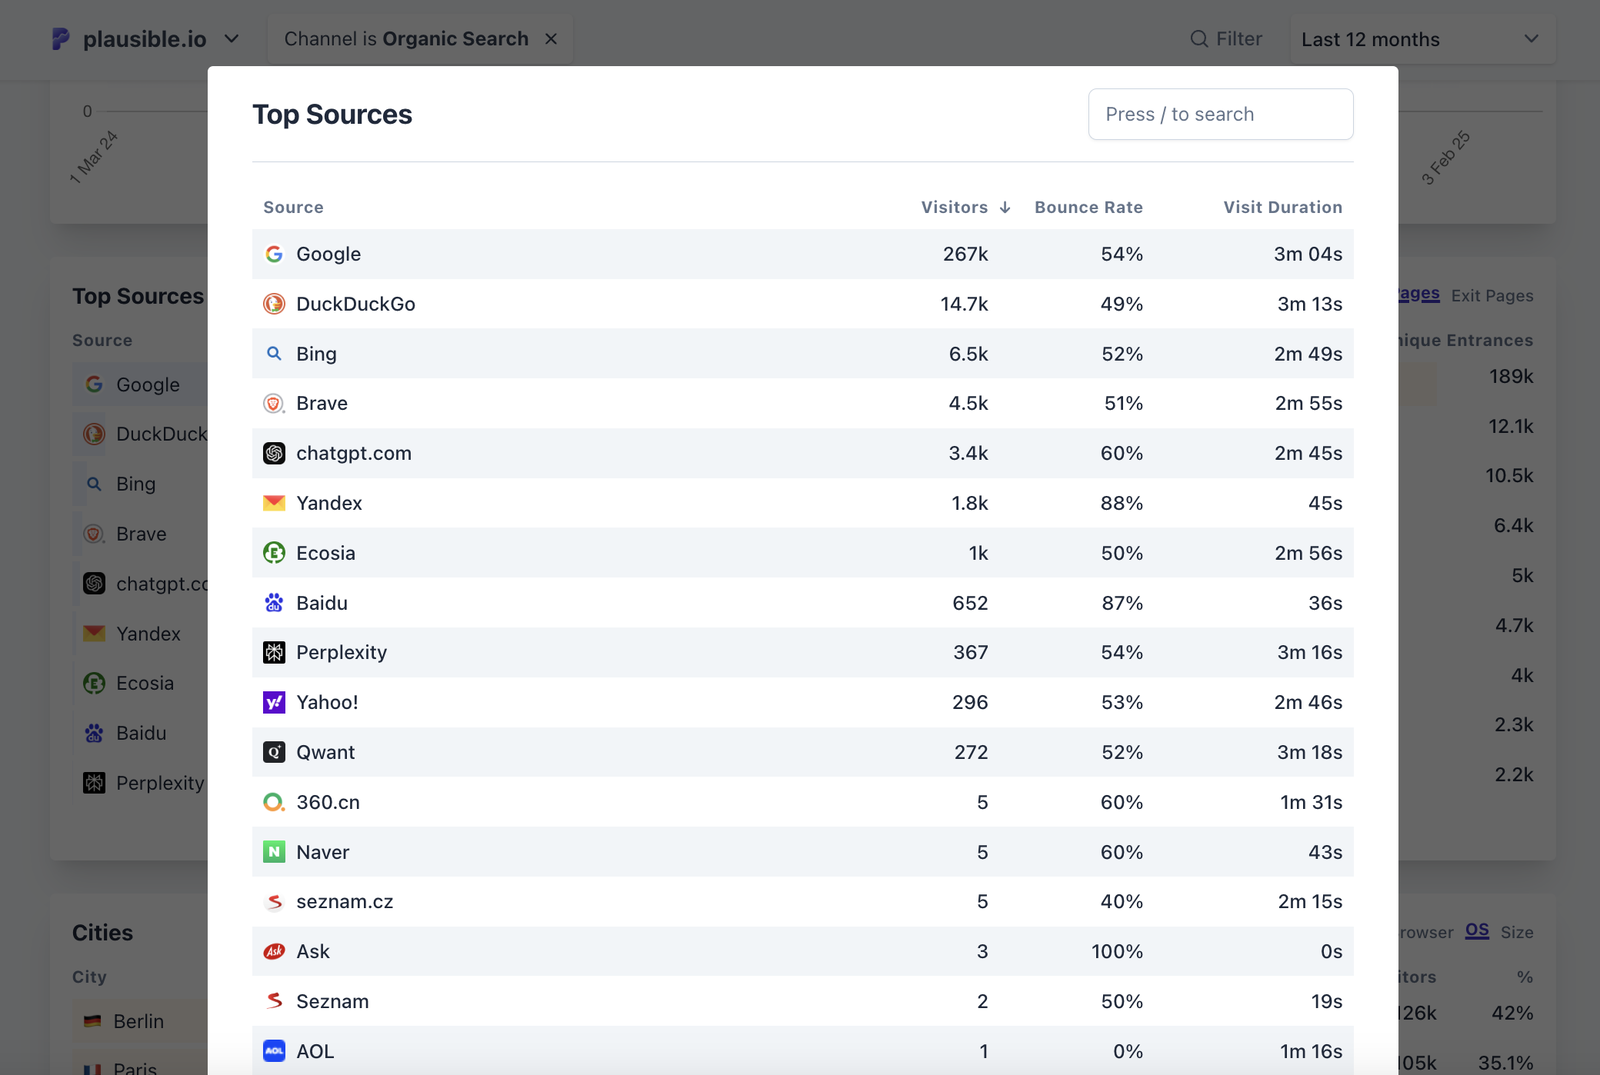
Task: Remove the Organic Search filter chip
Action: tap(551, 38)
